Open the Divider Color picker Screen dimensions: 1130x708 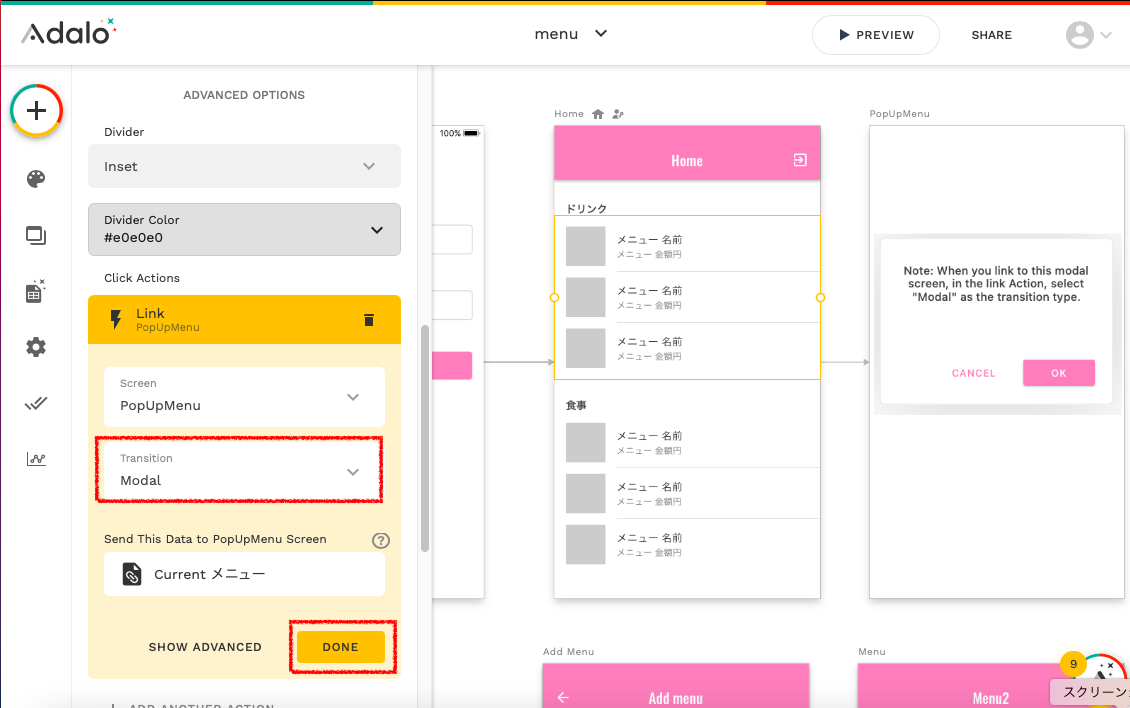pos(244,229)
